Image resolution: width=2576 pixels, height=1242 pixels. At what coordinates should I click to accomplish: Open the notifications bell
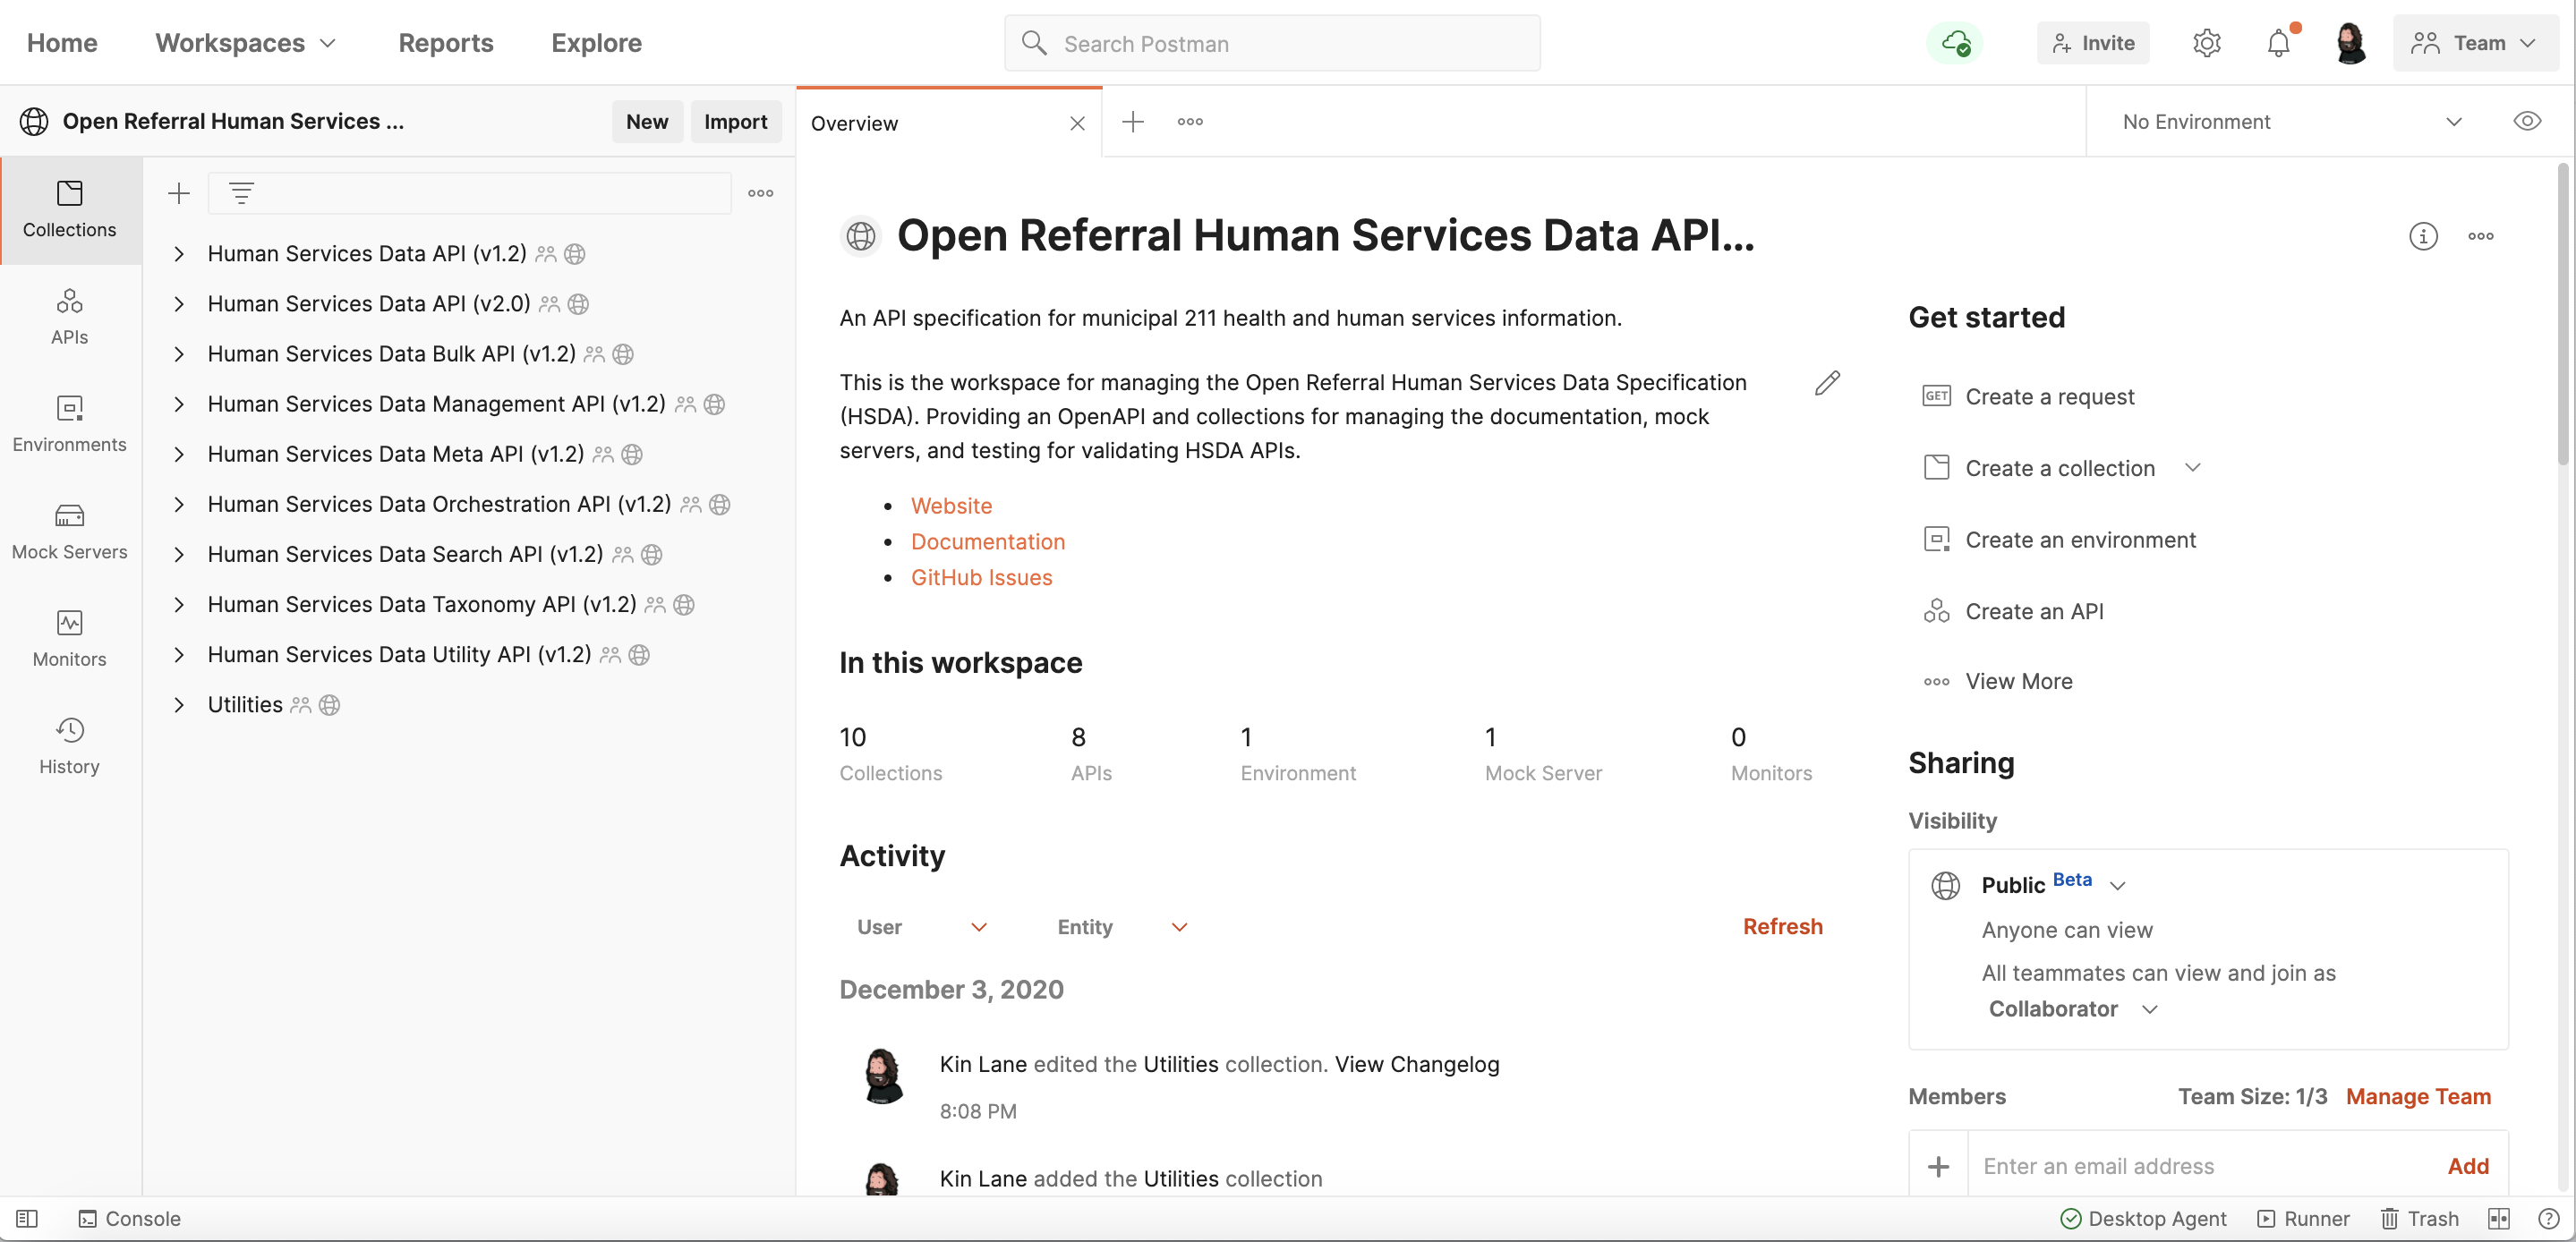(x=2279, y=43)
